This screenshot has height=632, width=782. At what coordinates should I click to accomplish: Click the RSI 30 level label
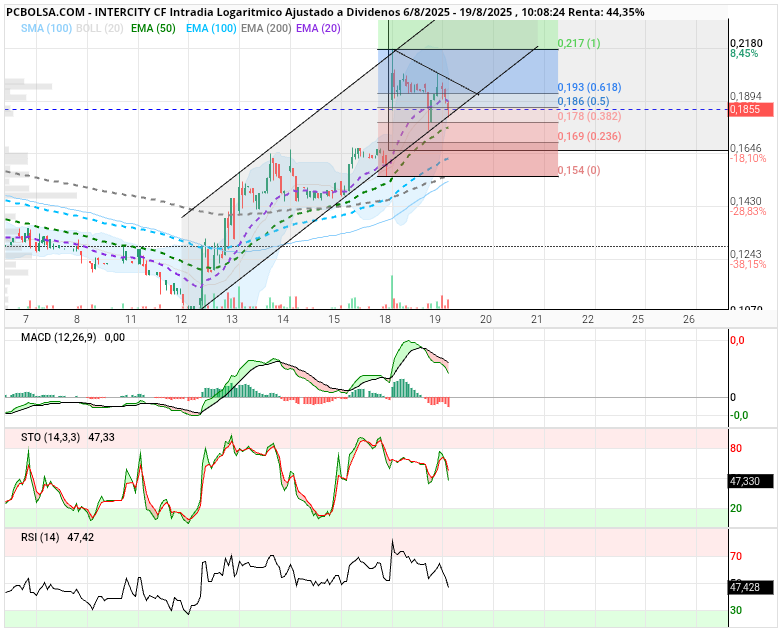(736, 610)
